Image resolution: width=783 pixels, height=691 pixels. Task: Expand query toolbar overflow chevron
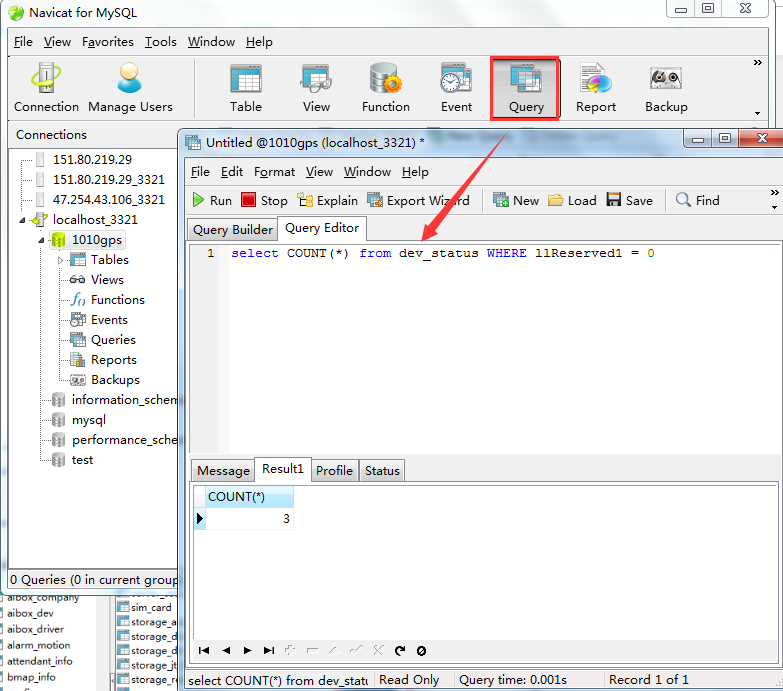775,192
